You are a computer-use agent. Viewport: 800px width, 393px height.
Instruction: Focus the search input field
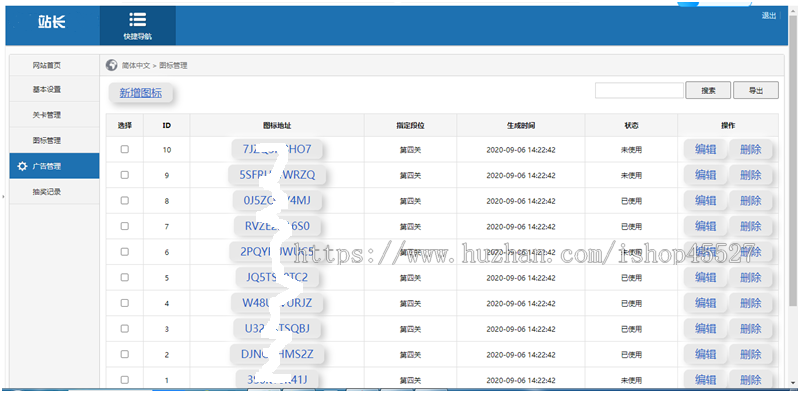639,90
